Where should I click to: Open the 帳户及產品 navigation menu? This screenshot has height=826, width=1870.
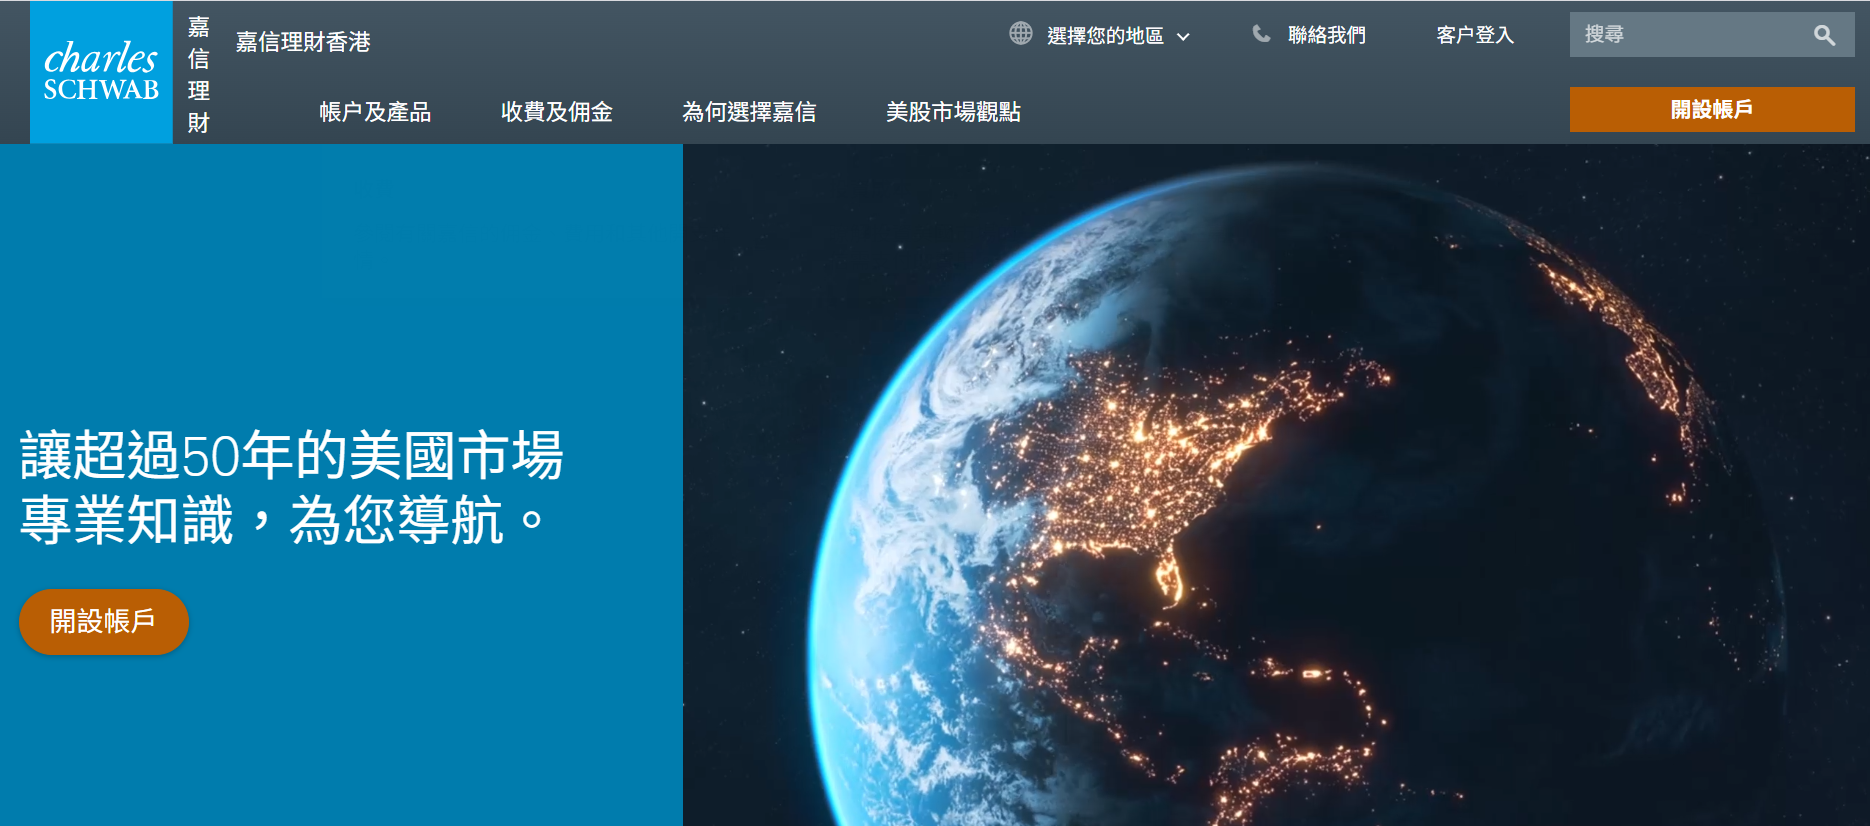(375, 112)
